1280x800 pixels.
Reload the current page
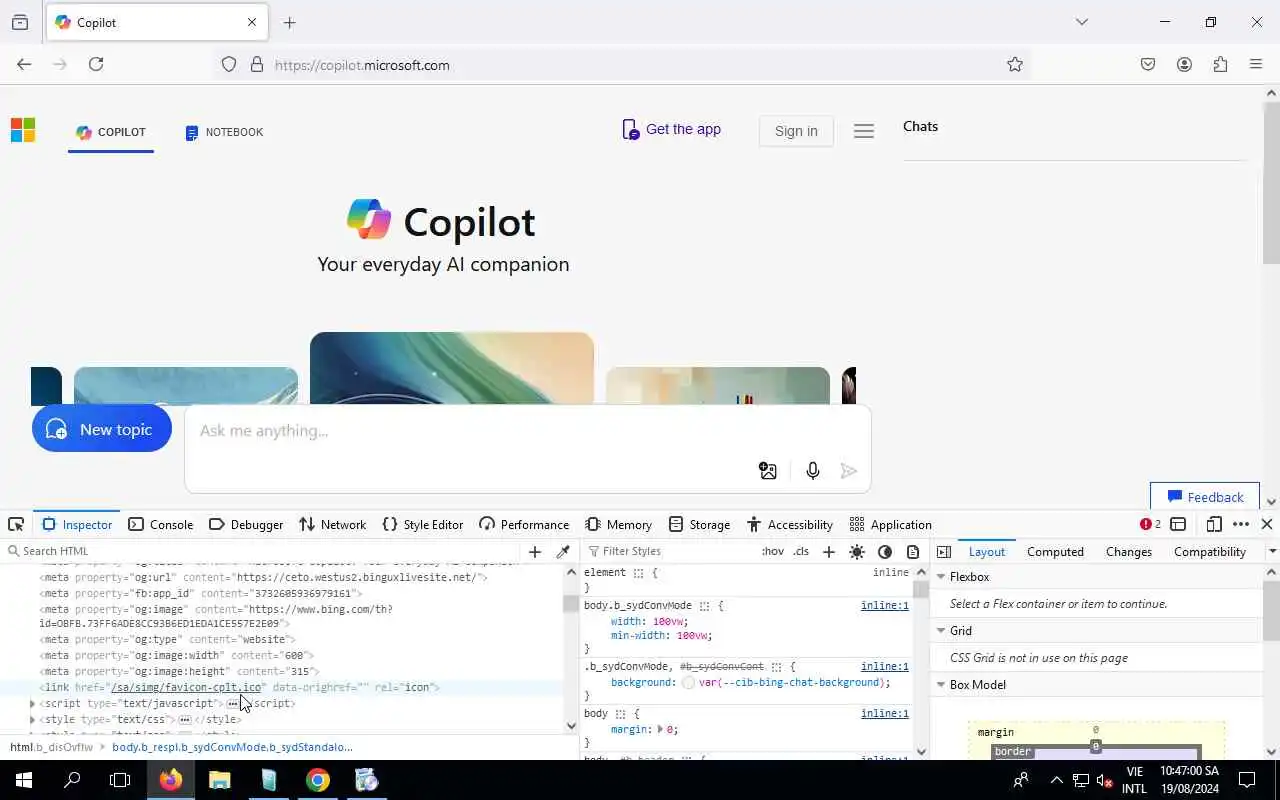point(96,64)
